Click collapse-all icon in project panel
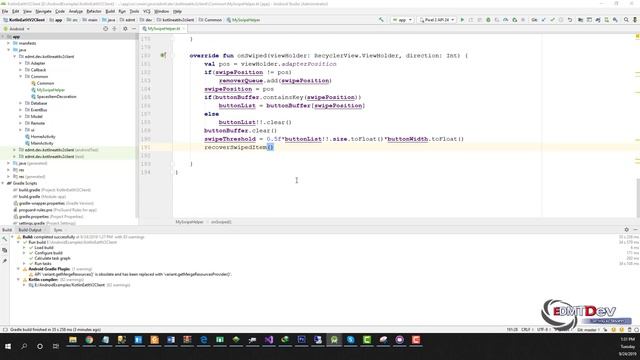The image size is (640, 360). tap(114, 29)
